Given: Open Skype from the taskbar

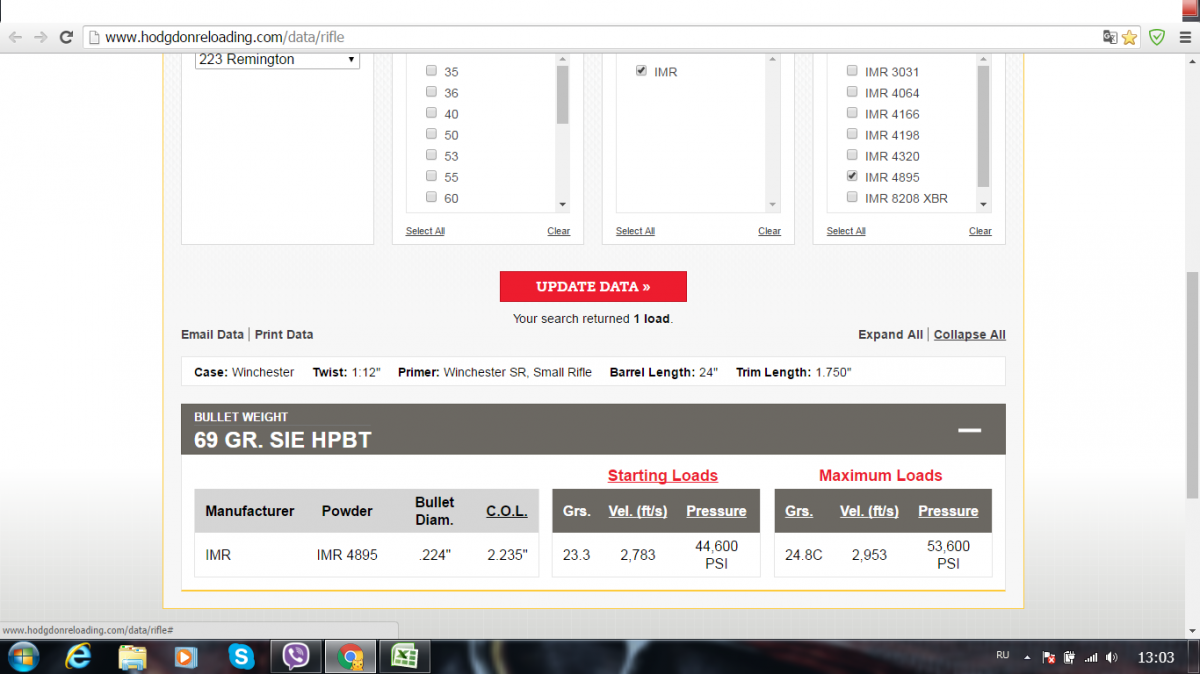Looking at the screenshot, I should pyautogui.click(x=241, y=657).
